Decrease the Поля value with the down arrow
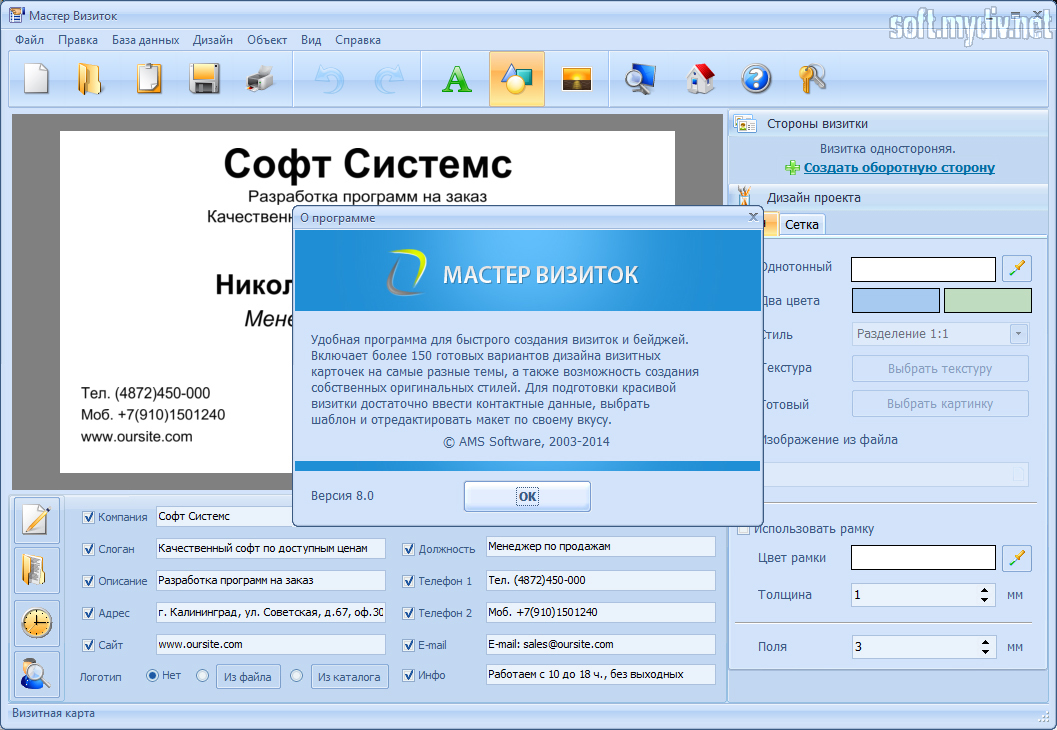The height and width of the screenshot is (730, 1057). pyautogui.click(x=985, y=651)
